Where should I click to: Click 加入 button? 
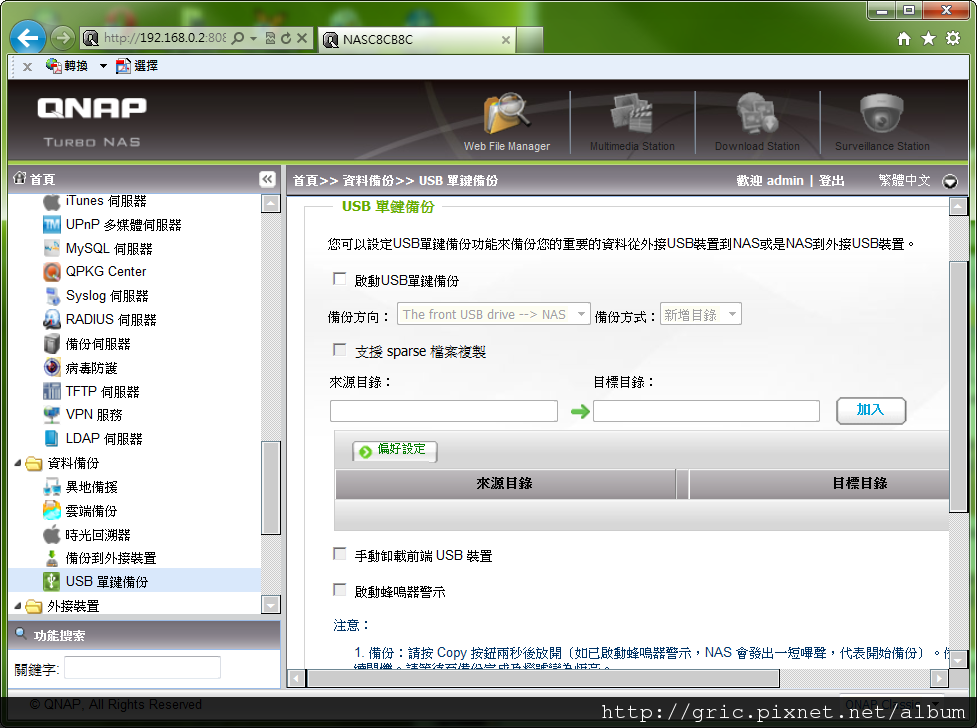(870, 411)
